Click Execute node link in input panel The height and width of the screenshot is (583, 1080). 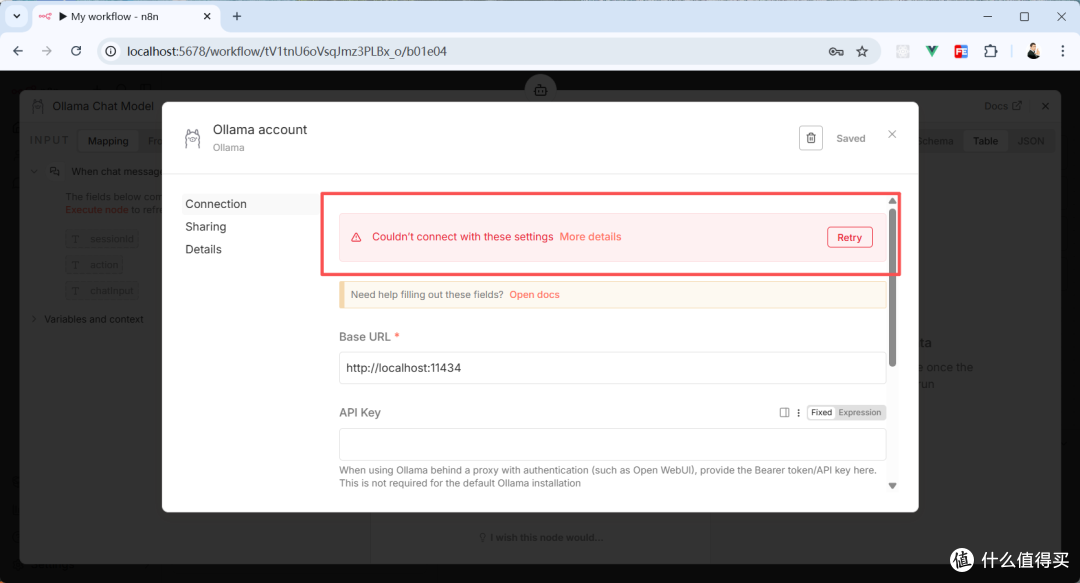(96, 209)
